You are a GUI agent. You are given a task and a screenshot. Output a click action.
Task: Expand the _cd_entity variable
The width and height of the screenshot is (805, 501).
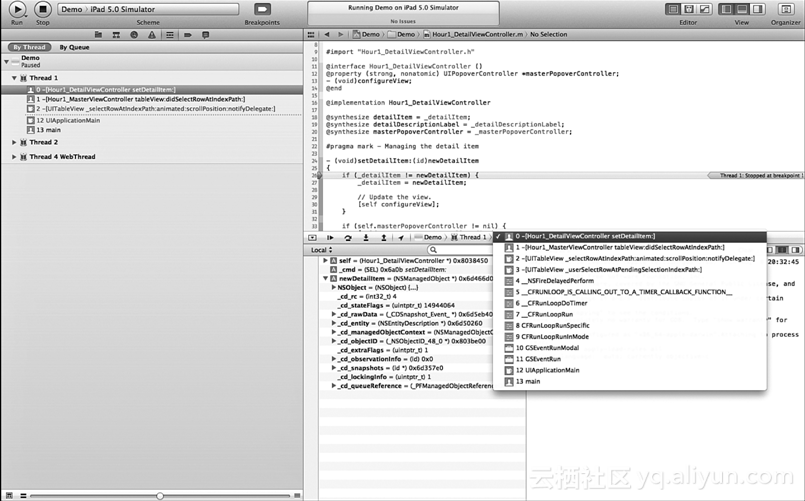click(x=334, y=323)
